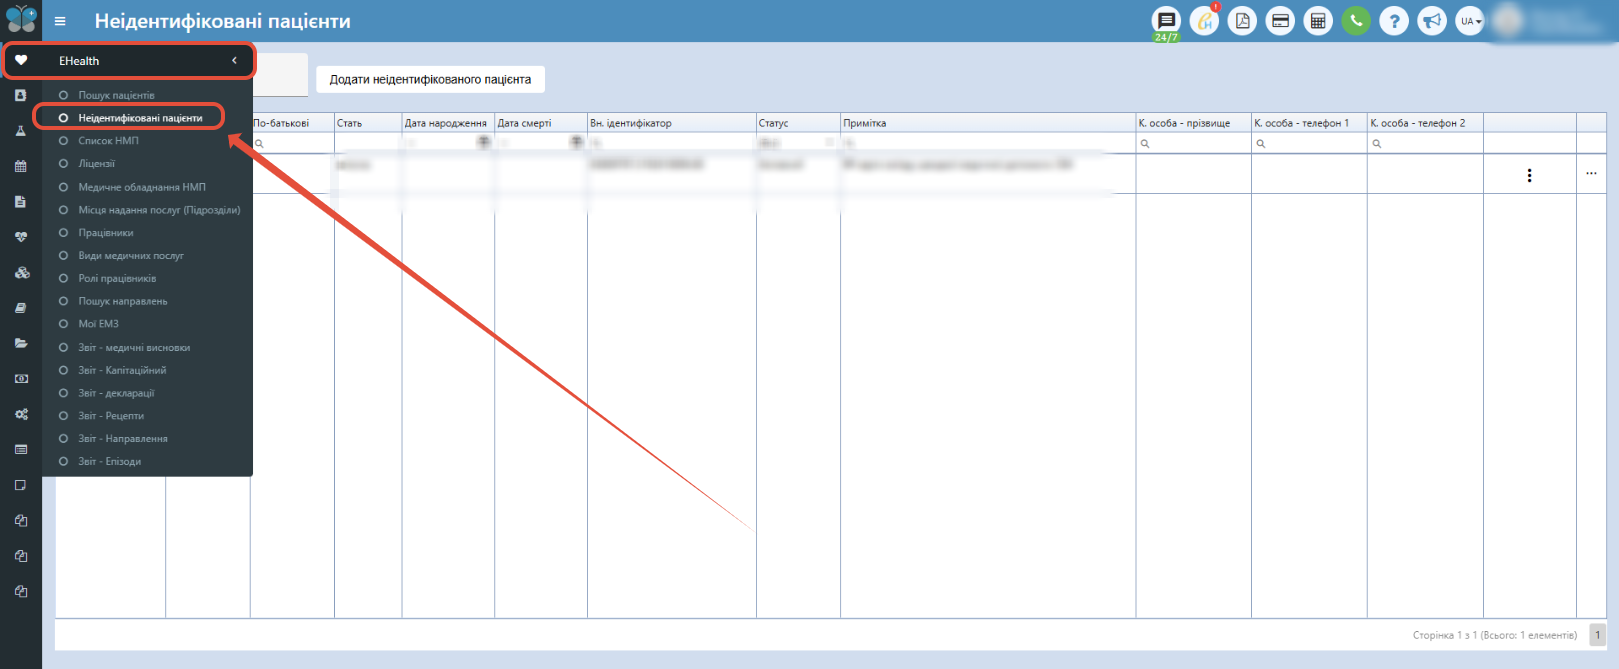1619x669 pixels.
Task: Open the UA language dropdown
Action: tap(1470, 21)
